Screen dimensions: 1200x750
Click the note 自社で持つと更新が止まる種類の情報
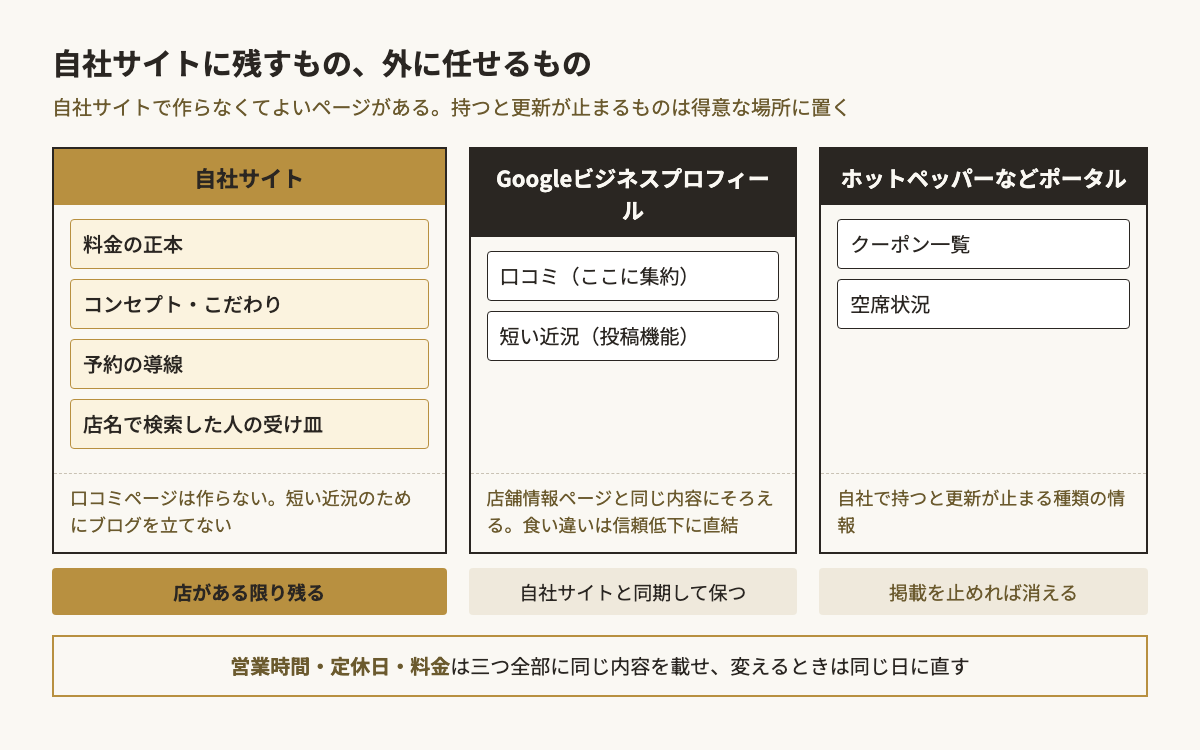pyautogui.click(x=981, y=511)
